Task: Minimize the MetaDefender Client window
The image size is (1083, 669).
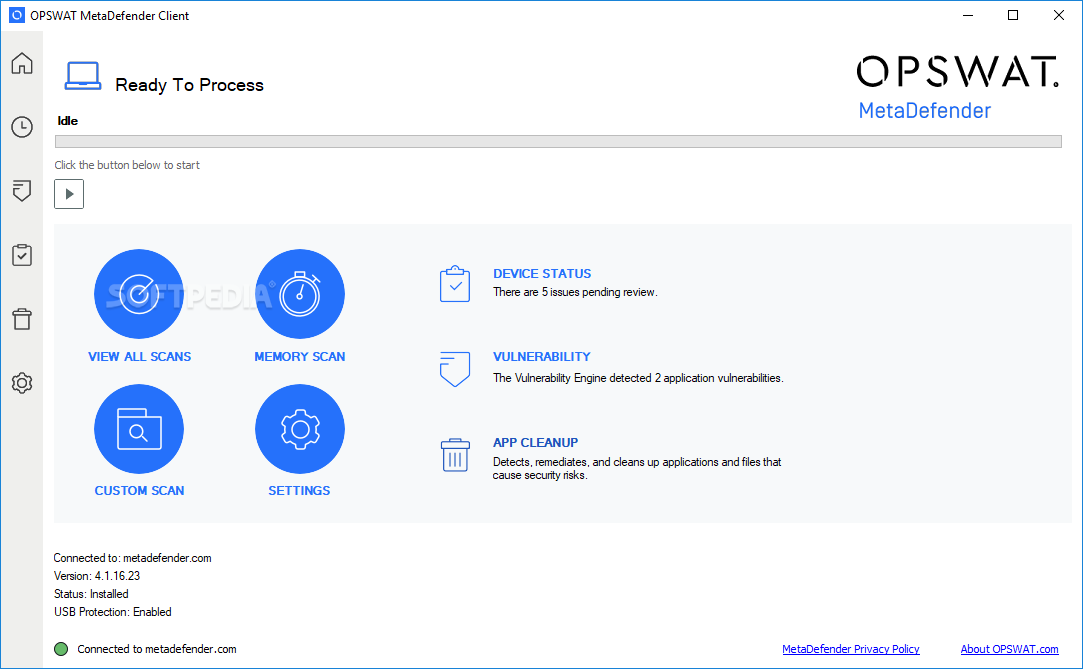Action: 968,15
